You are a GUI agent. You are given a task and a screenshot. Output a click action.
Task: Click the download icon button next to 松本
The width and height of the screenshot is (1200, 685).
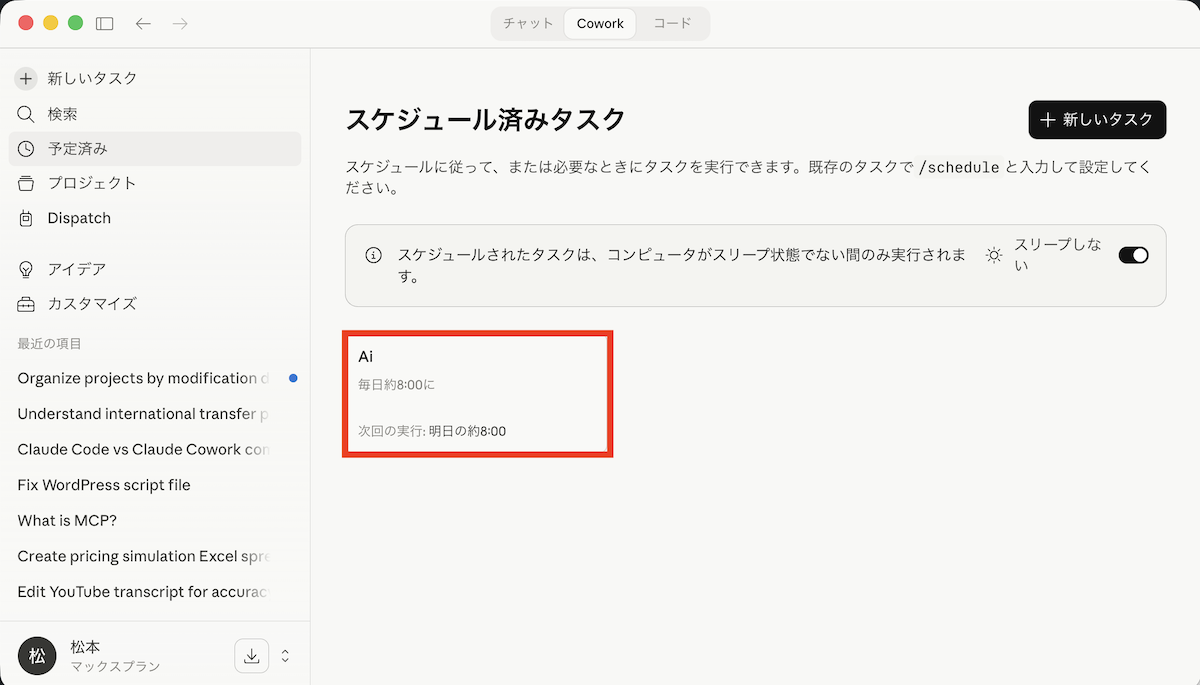click(252, 656)
